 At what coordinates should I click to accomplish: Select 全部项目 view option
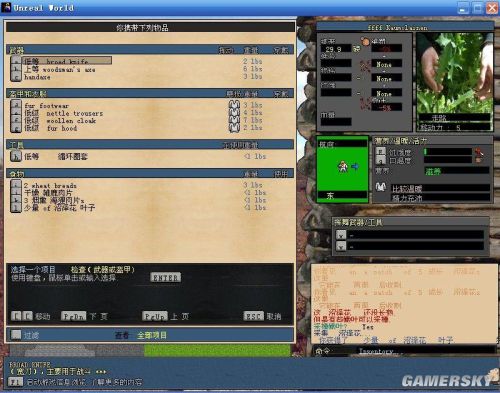(x=152, y=335)
